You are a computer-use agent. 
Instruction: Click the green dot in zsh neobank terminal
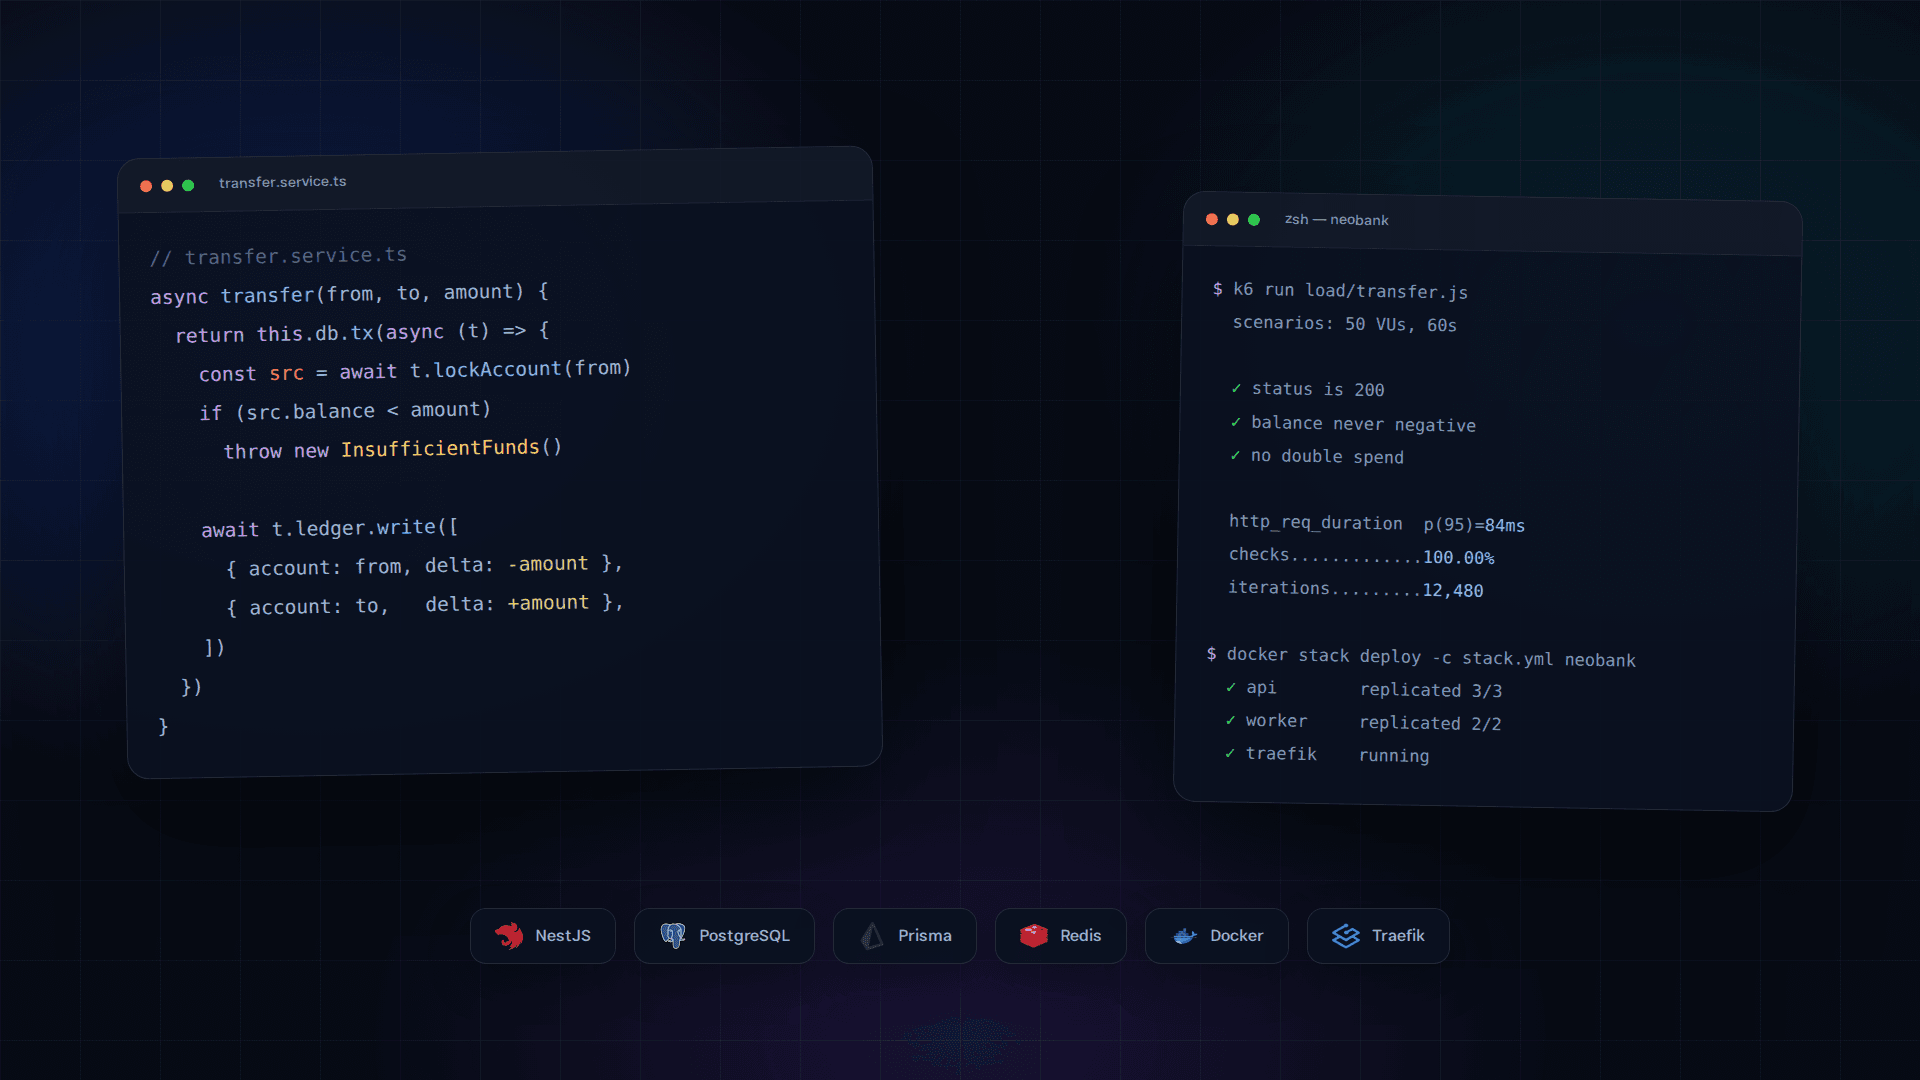1254,220
